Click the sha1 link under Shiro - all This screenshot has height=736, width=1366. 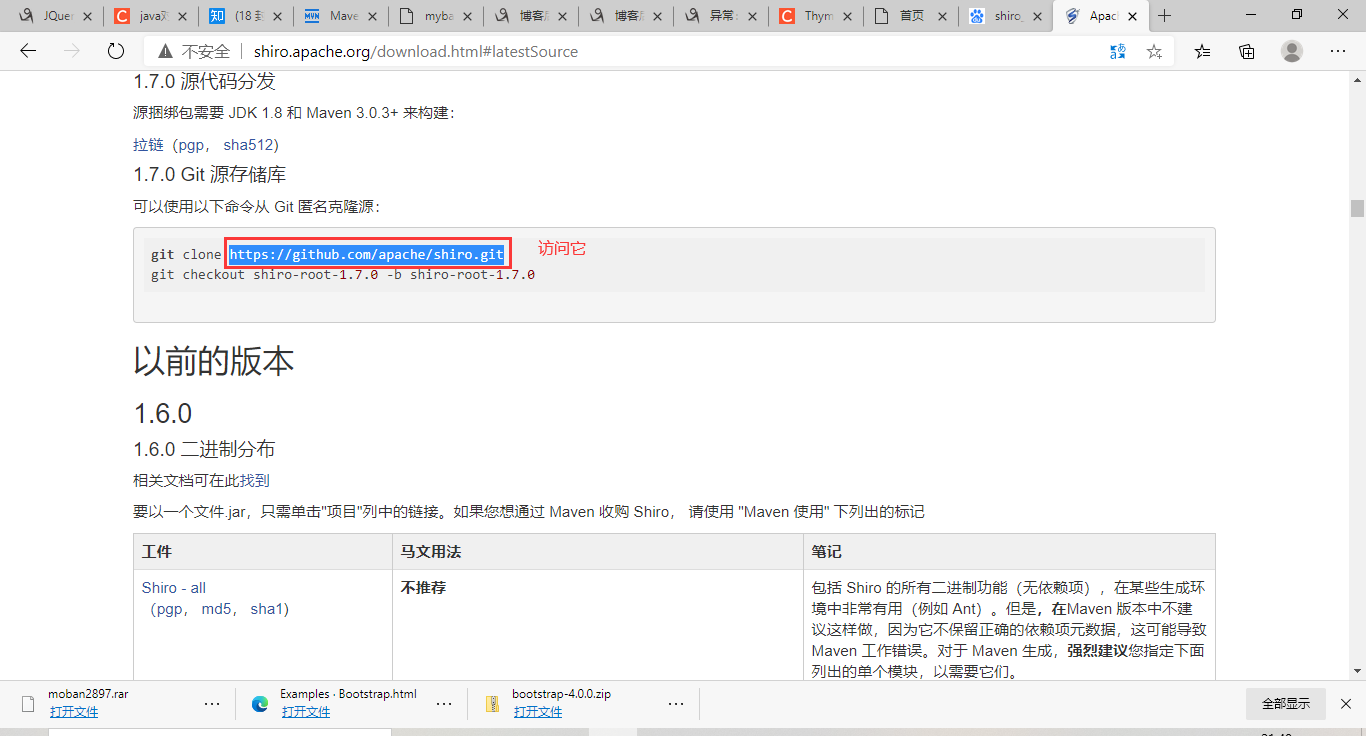[x=267, y=609]
